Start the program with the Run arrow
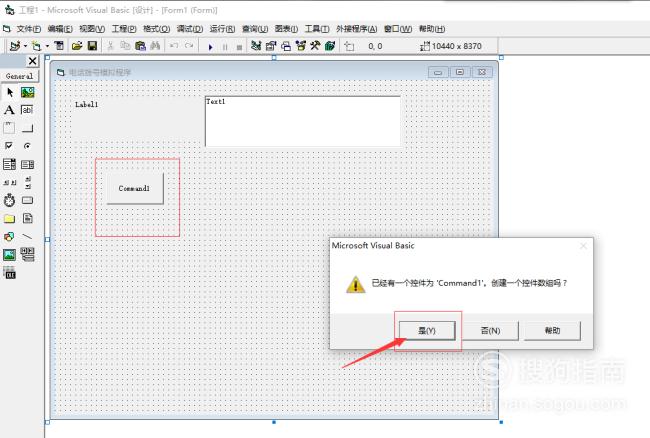Image resolution: width=650 pixels, height=438 pixels. click(x=211, y=47)
